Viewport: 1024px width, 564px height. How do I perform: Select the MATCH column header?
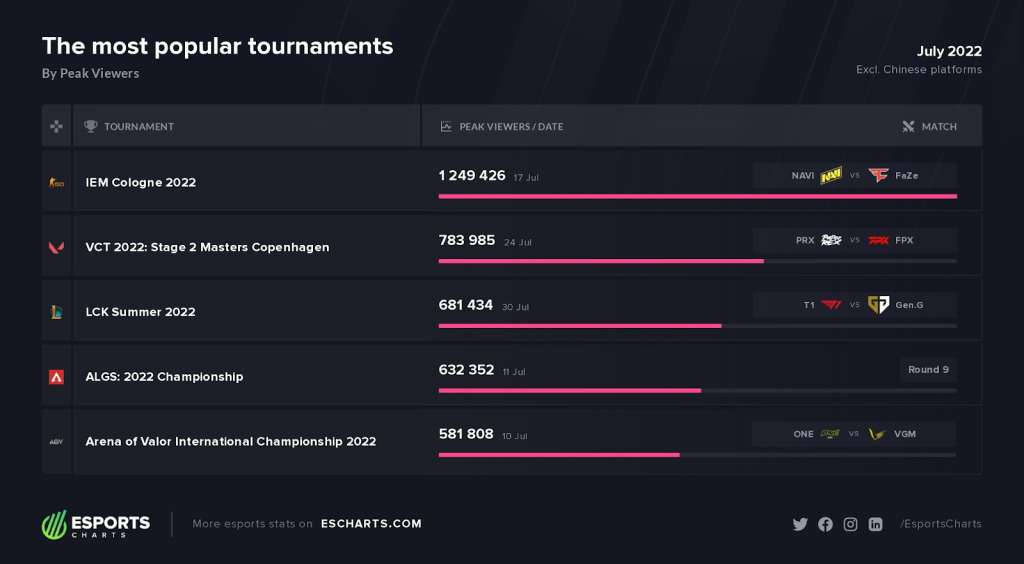pyautogui.click(x=929, y=127)
